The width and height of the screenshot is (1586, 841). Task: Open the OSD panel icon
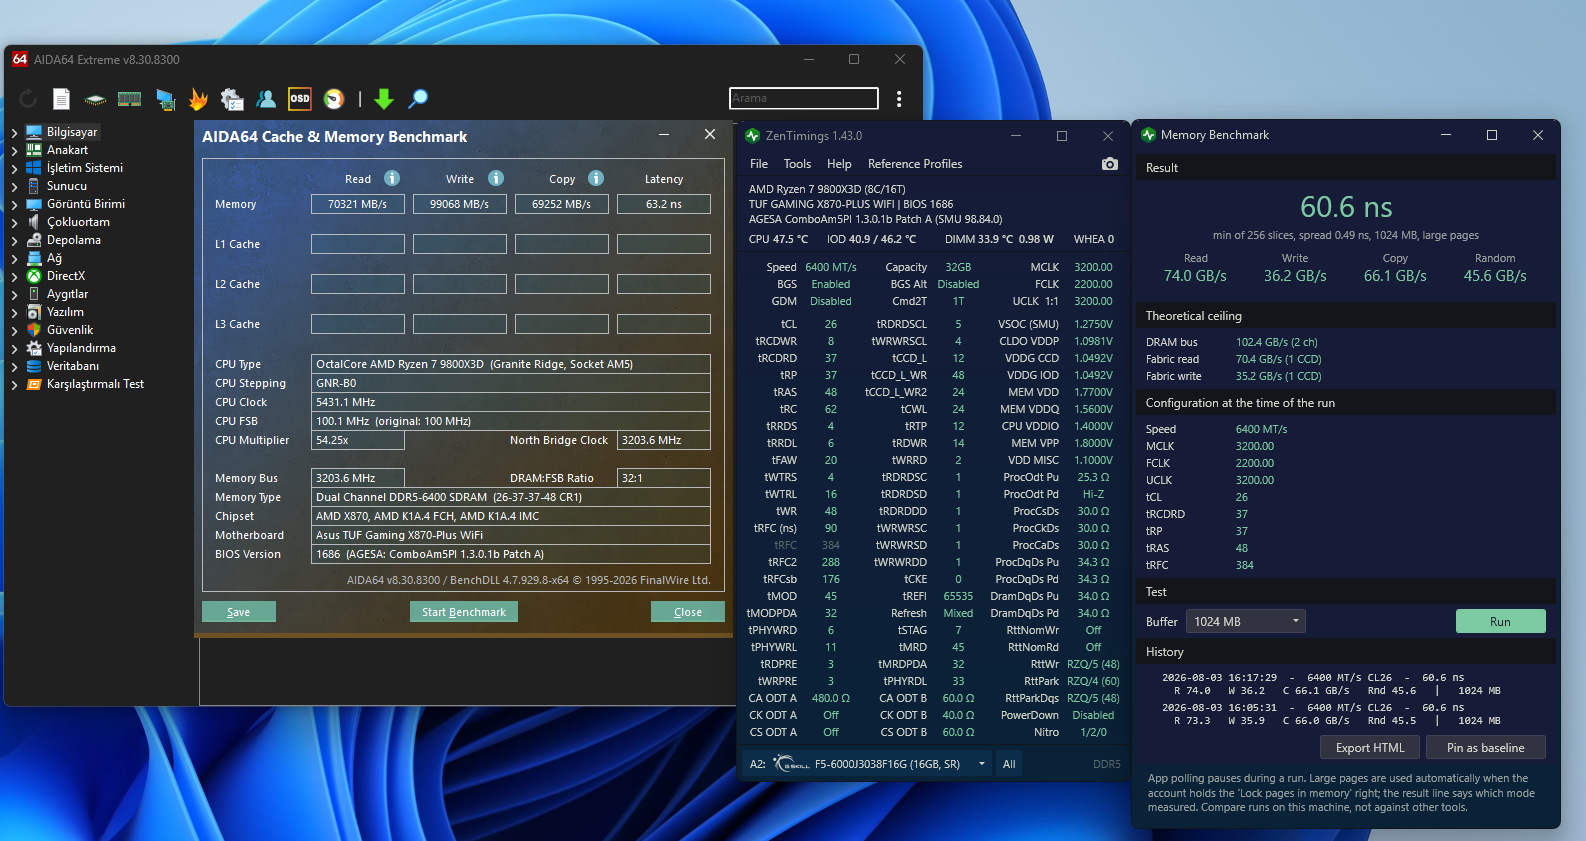(x=300, y=98)
